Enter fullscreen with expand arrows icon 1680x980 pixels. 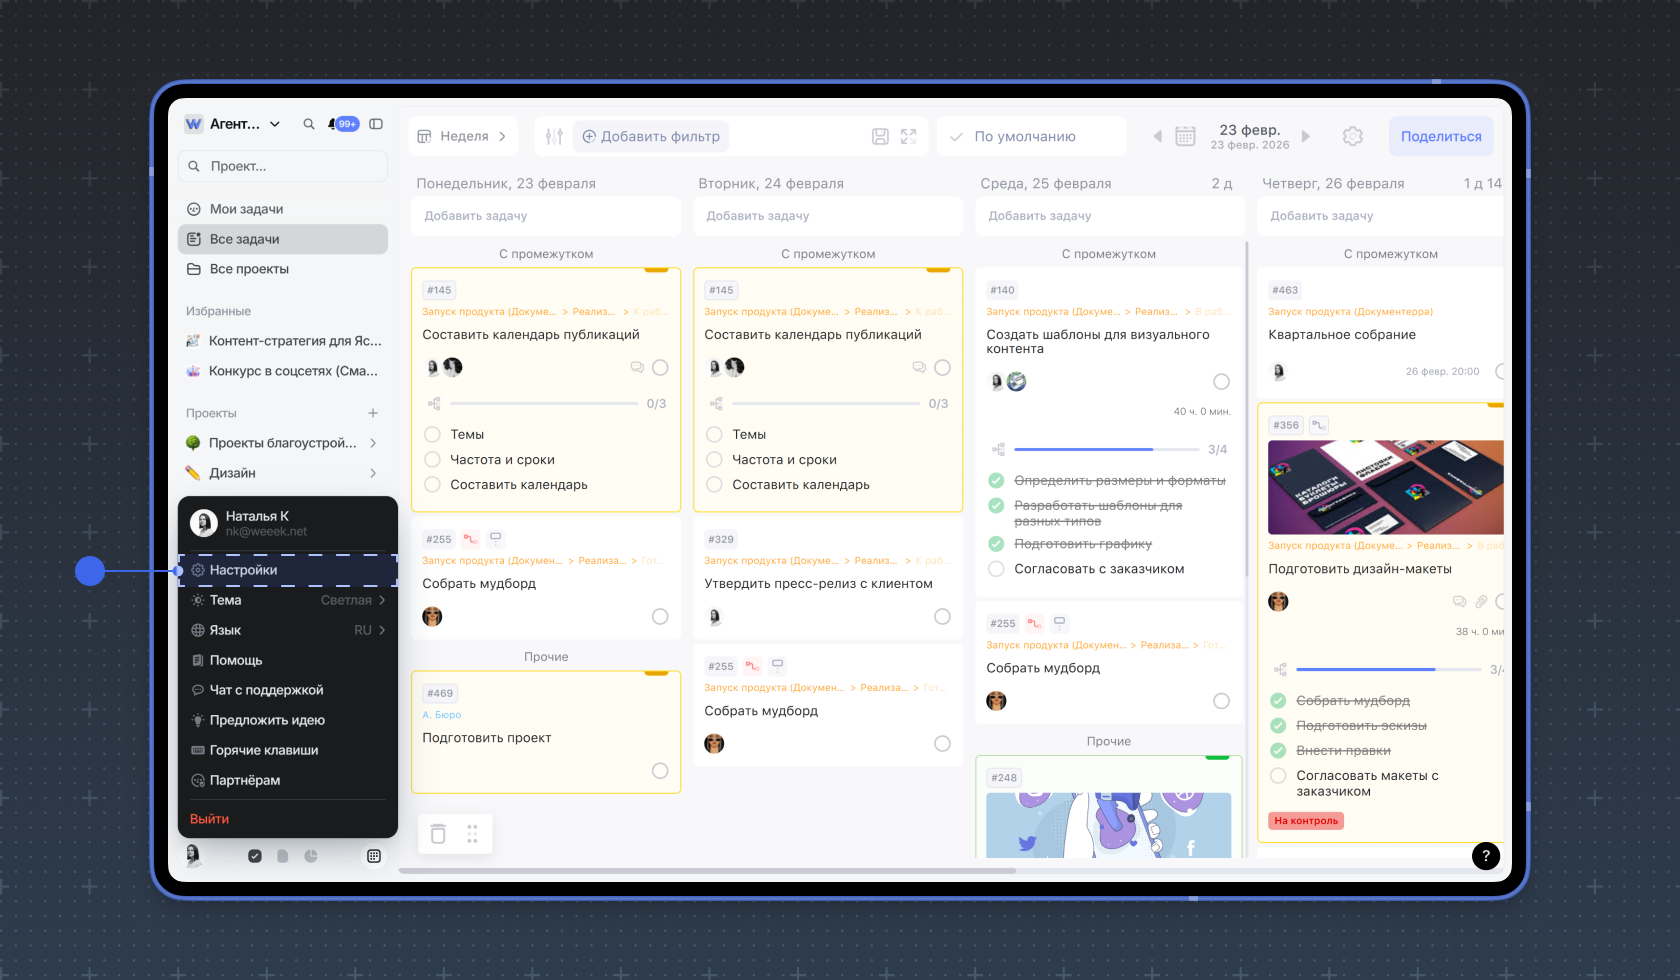pyautogui.click(x=908, y=136)
